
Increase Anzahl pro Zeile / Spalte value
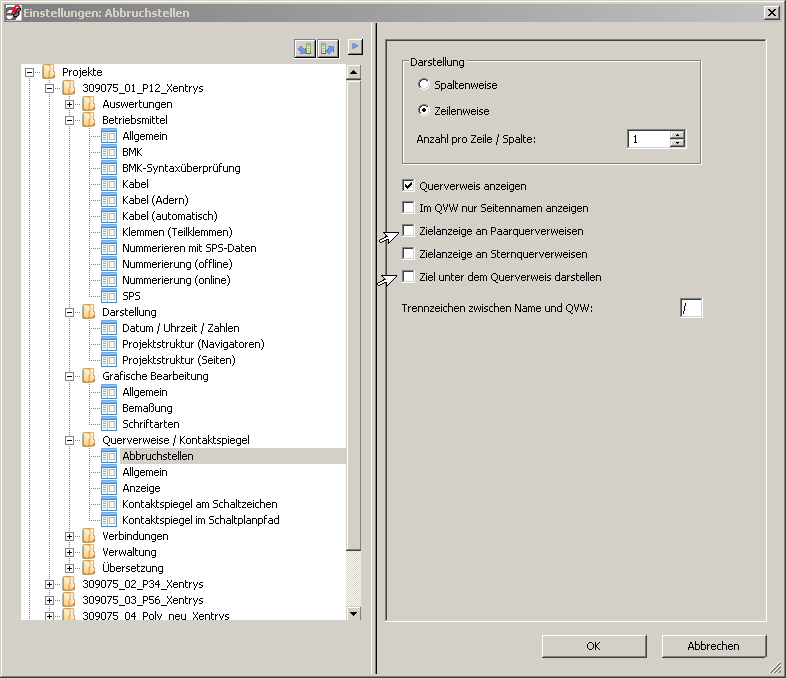tap(677, 135)
